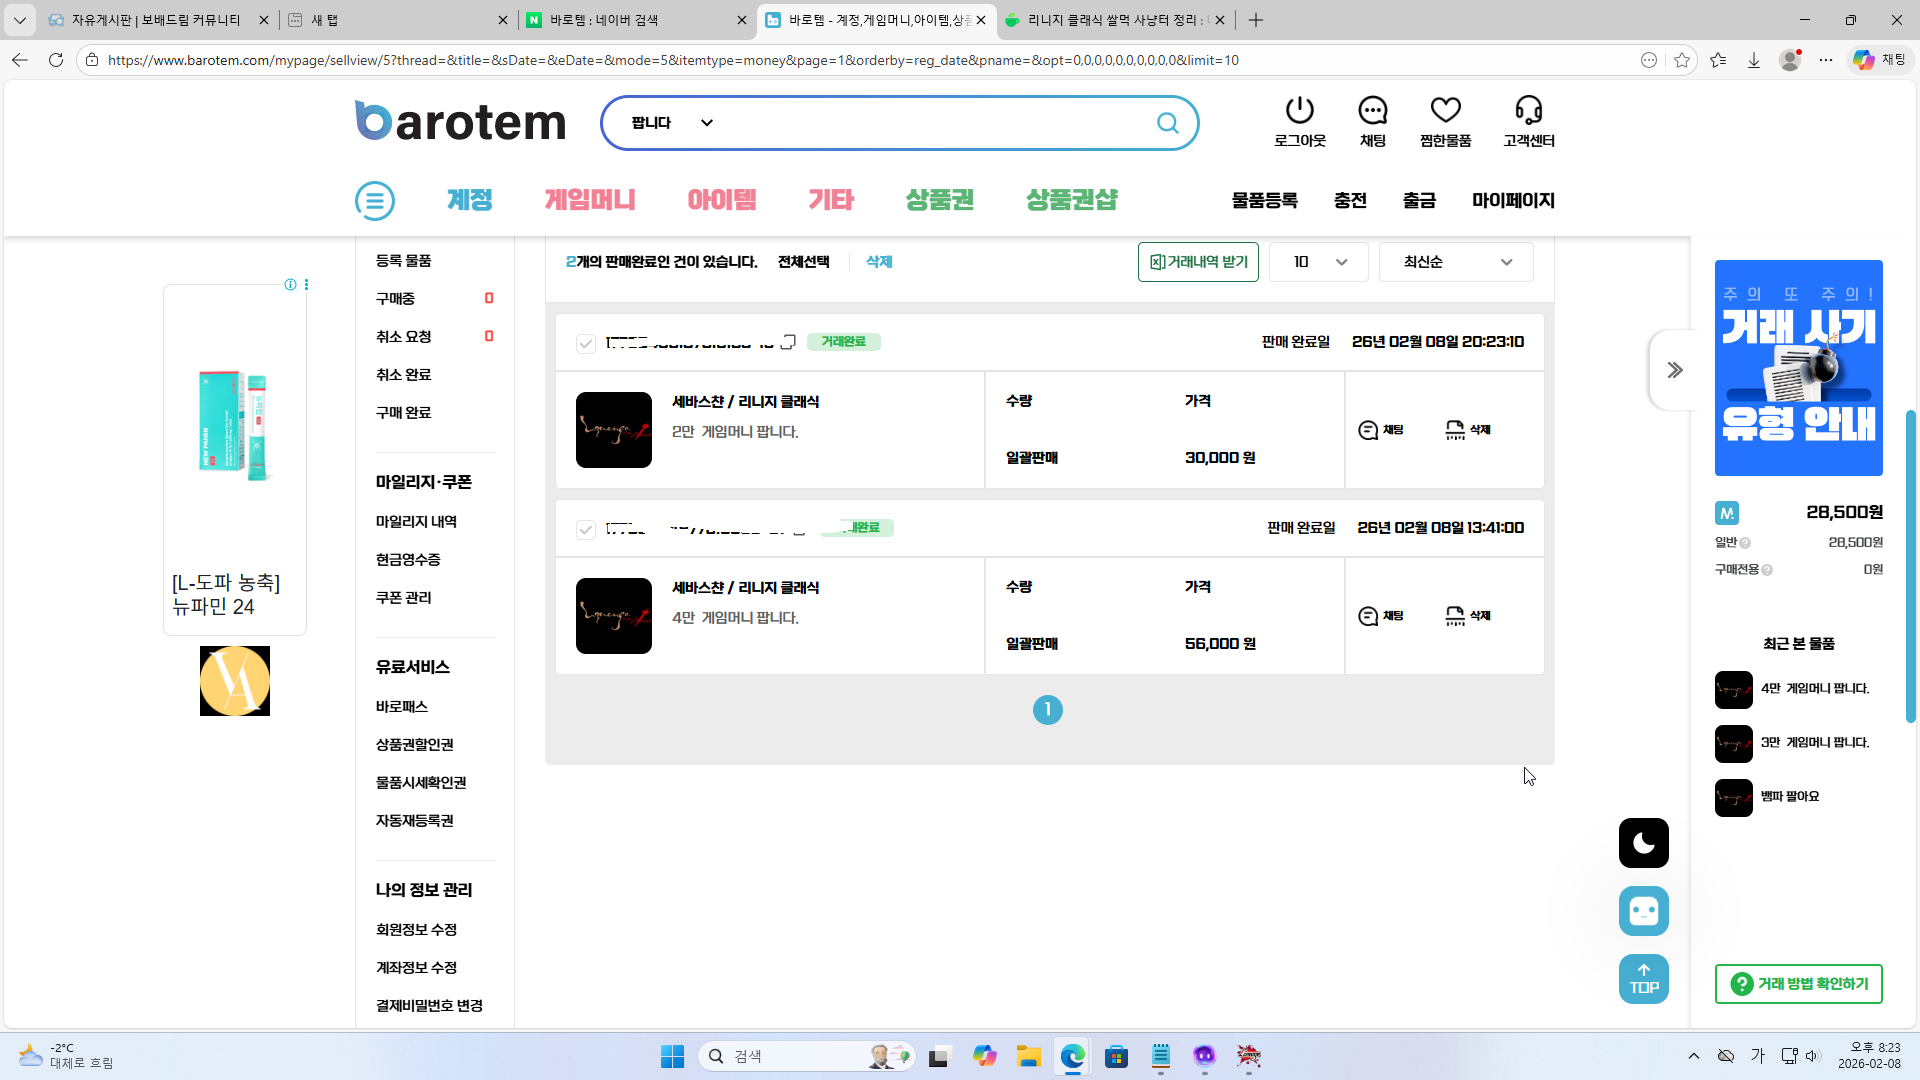The width and height of the screenshot is (1920, 1080).
Task: Copy the first order number icon
Action: [x=788, y=342]
